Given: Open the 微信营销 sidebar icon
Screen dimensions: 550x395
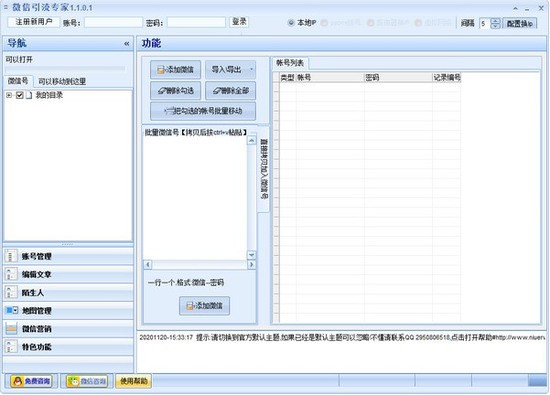Looking at the screenshot, I should coord(11,328).
